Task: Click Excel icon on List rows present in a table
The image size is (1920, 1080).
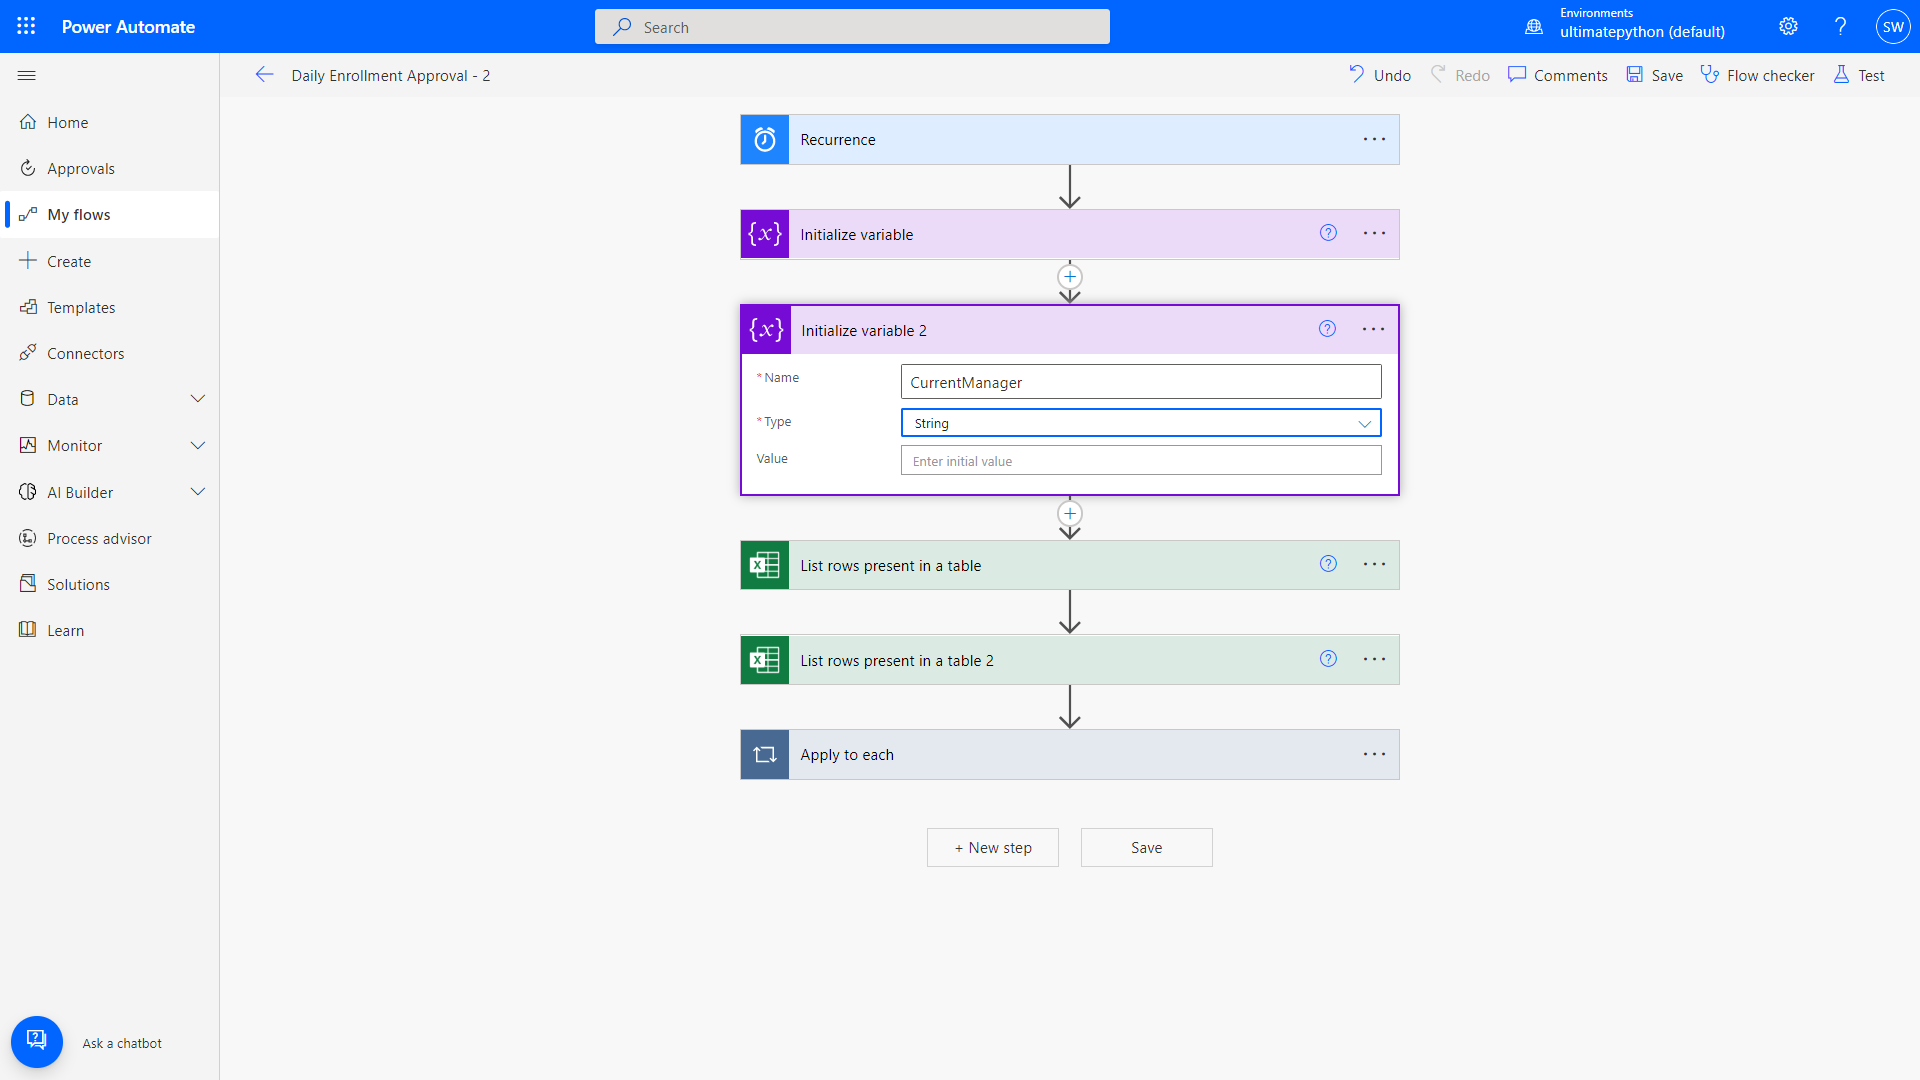Action: point(765,565)
